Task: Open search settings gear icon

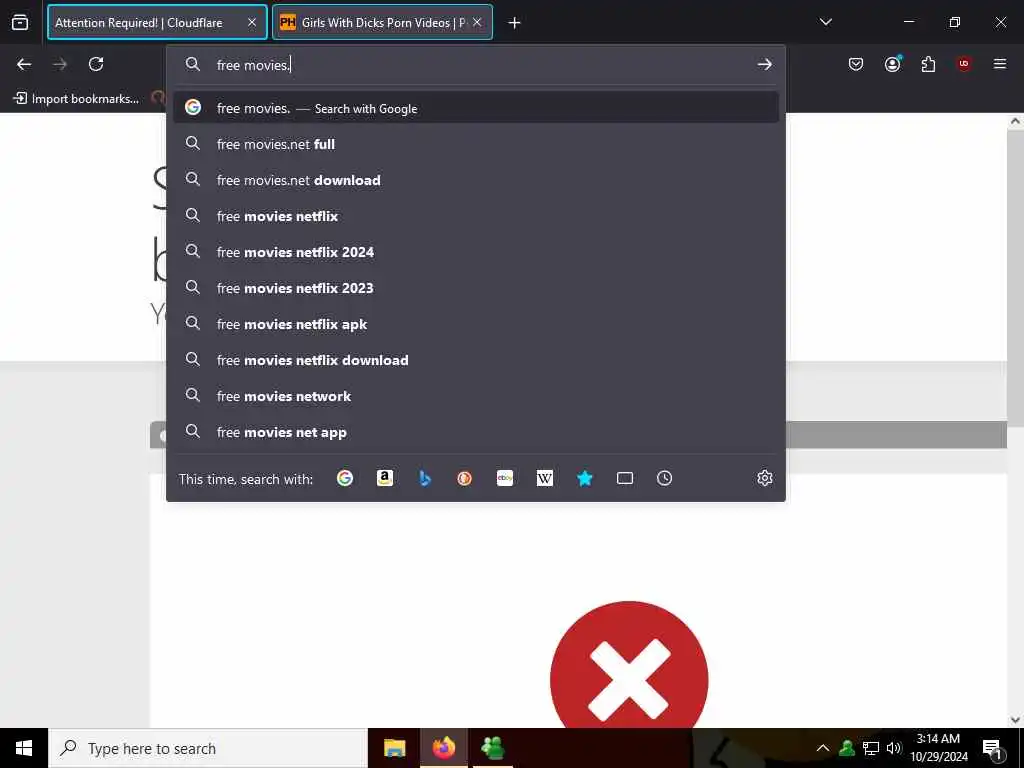Action: click(765, 478)
